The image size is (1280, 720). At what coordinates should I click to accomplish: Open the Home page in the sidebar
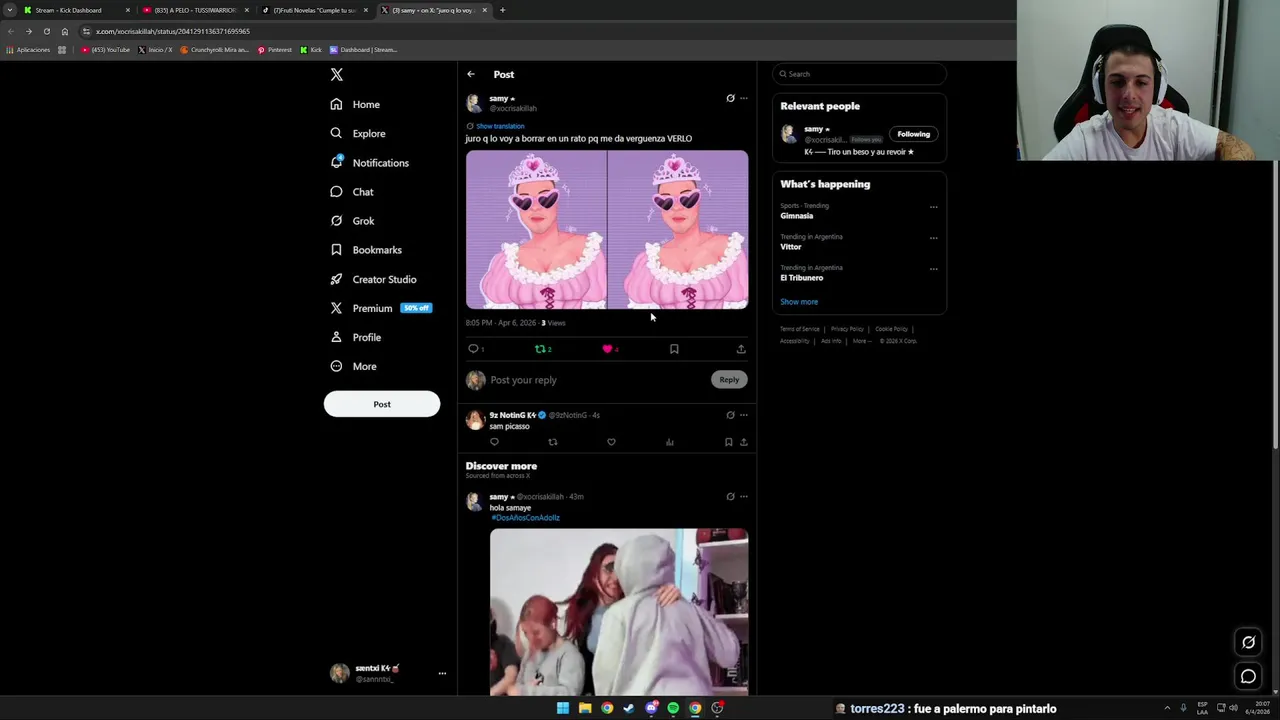(355, 104)
